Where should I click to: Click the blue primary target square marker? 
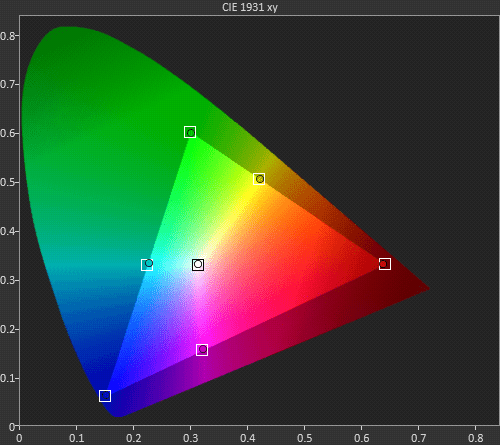pos(105,396)
